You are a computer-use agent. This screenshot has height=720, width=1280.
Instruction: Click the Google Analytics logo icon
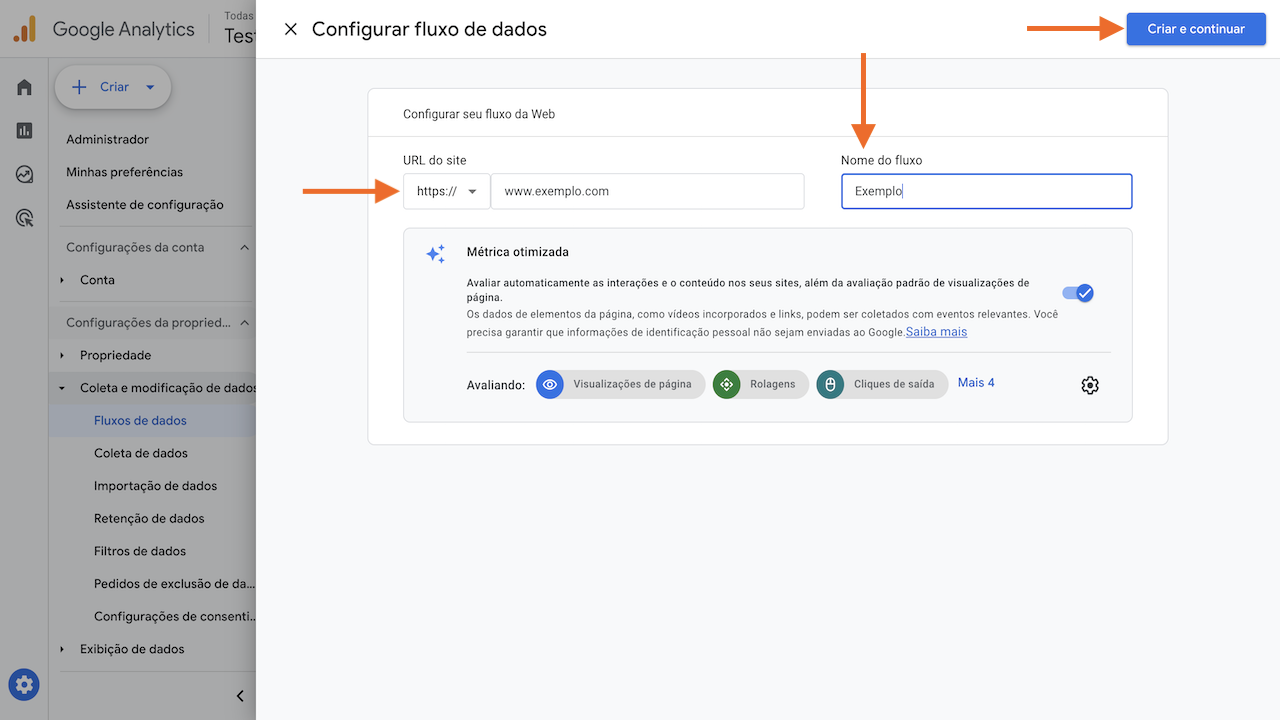coord(24,28)
